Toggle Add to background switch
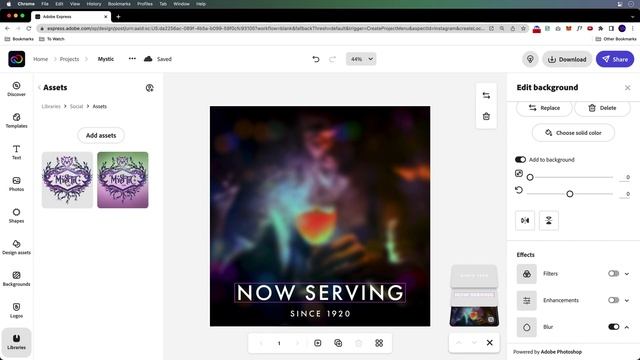 pos(520,160)
